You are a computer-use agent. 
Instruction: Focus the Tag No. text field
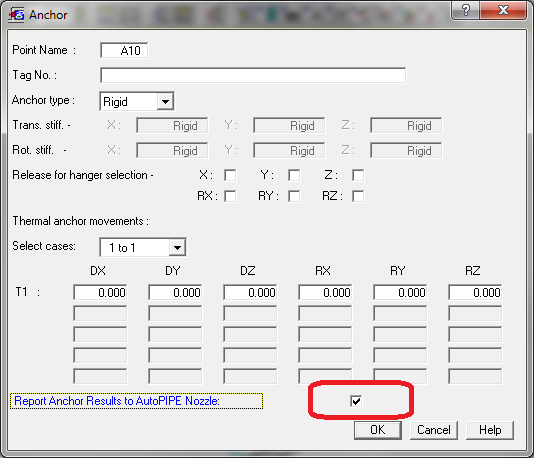pyautogui.click(x=253, y=75)
